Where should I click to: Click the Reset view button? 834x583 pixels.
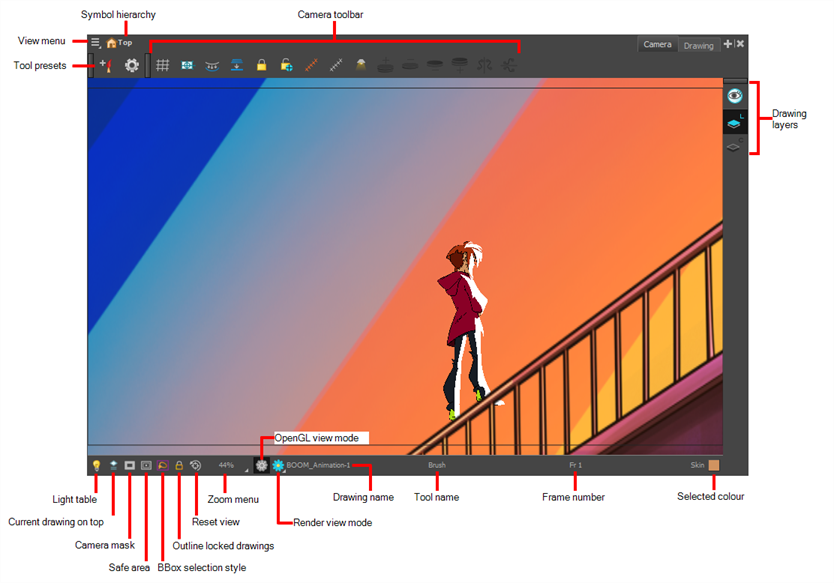196,465
